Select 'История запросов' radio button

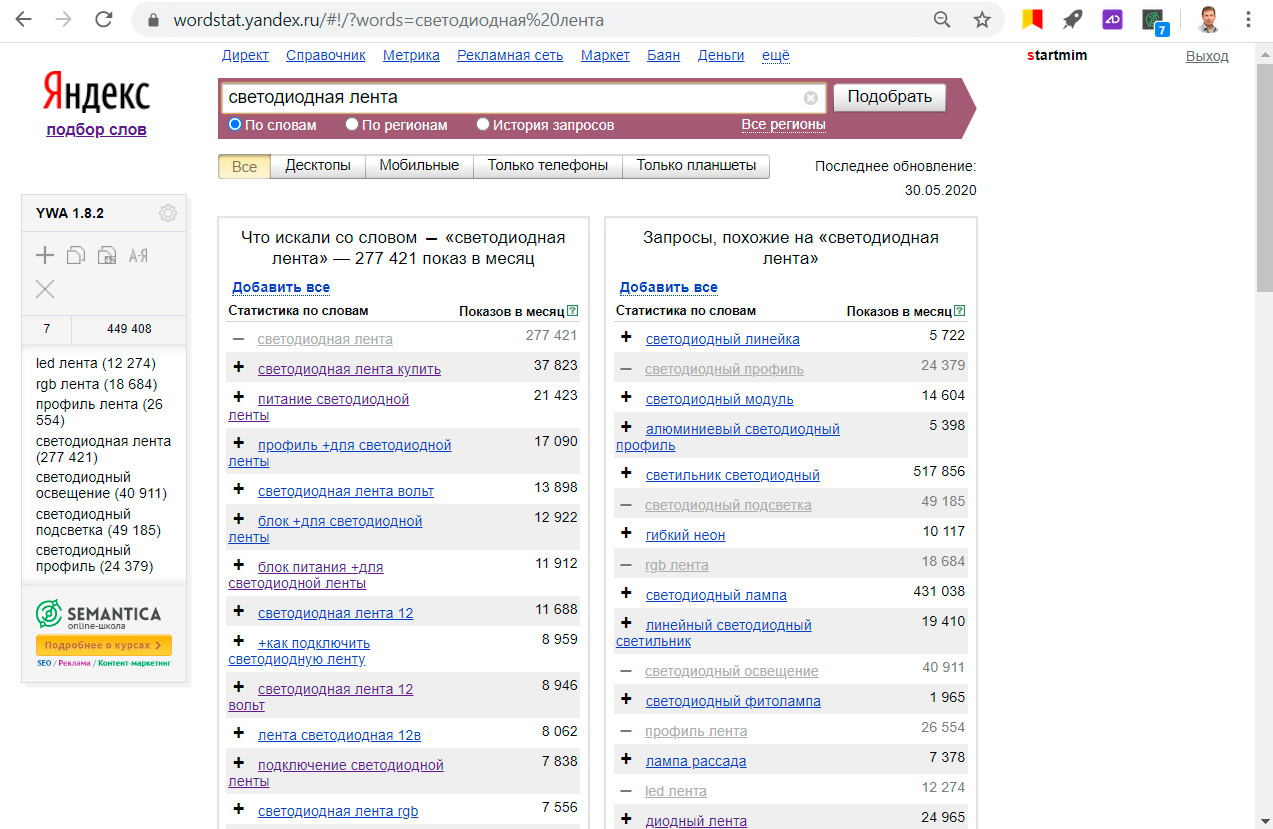(483, 125)
